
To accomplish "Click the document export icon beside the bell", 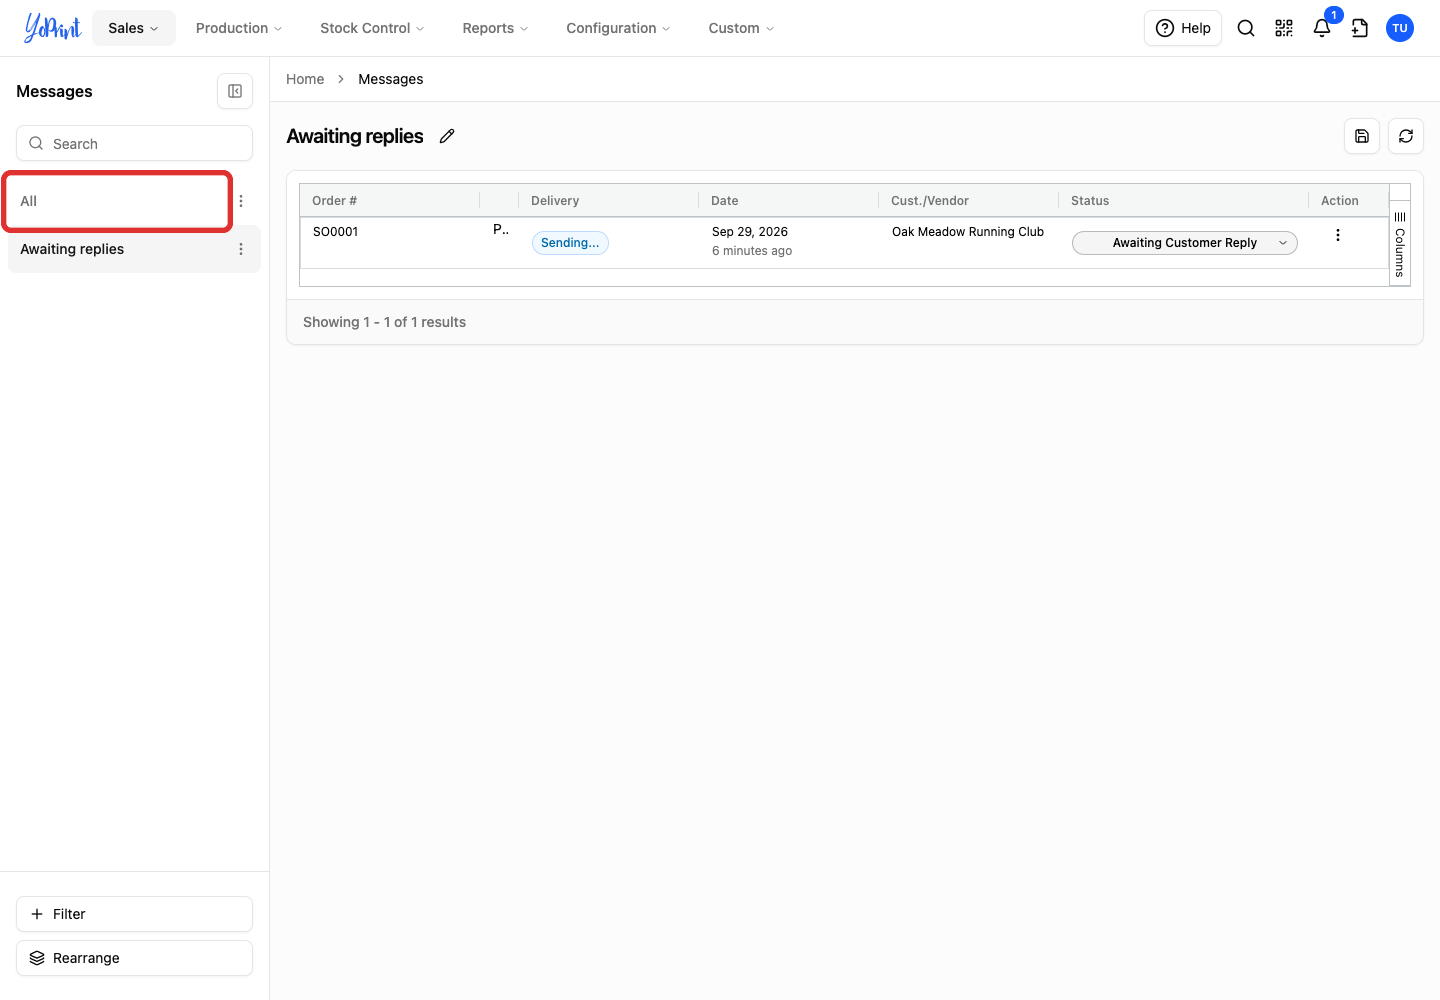I will 1360,28.
